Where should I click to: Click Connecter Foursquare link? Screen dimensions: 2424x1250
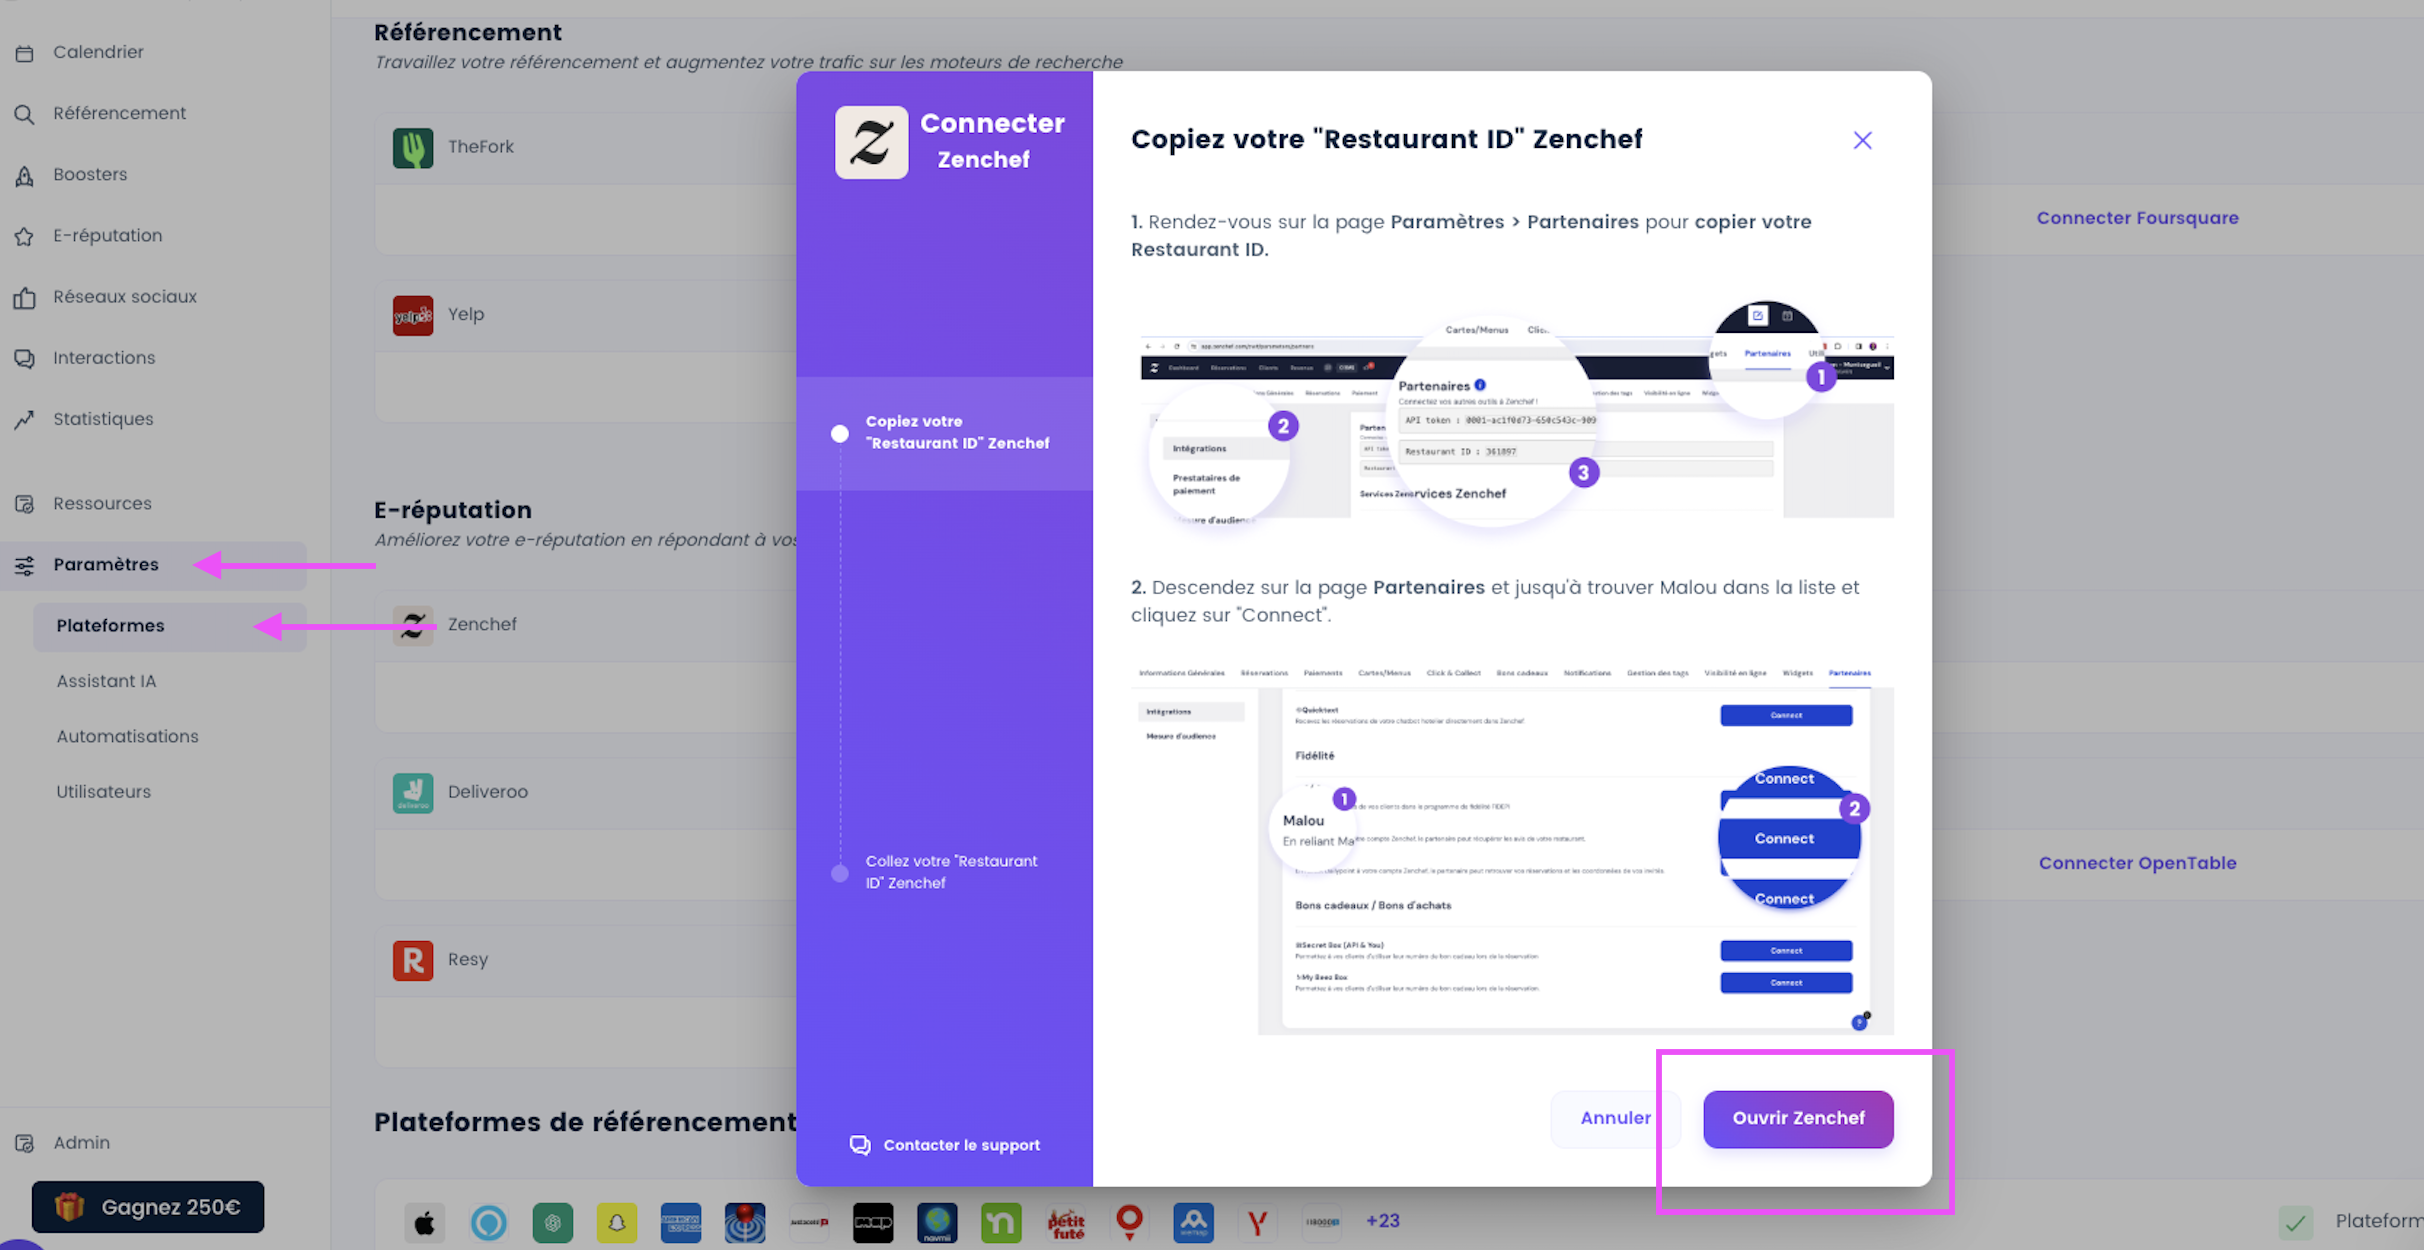click(2137, 218)
